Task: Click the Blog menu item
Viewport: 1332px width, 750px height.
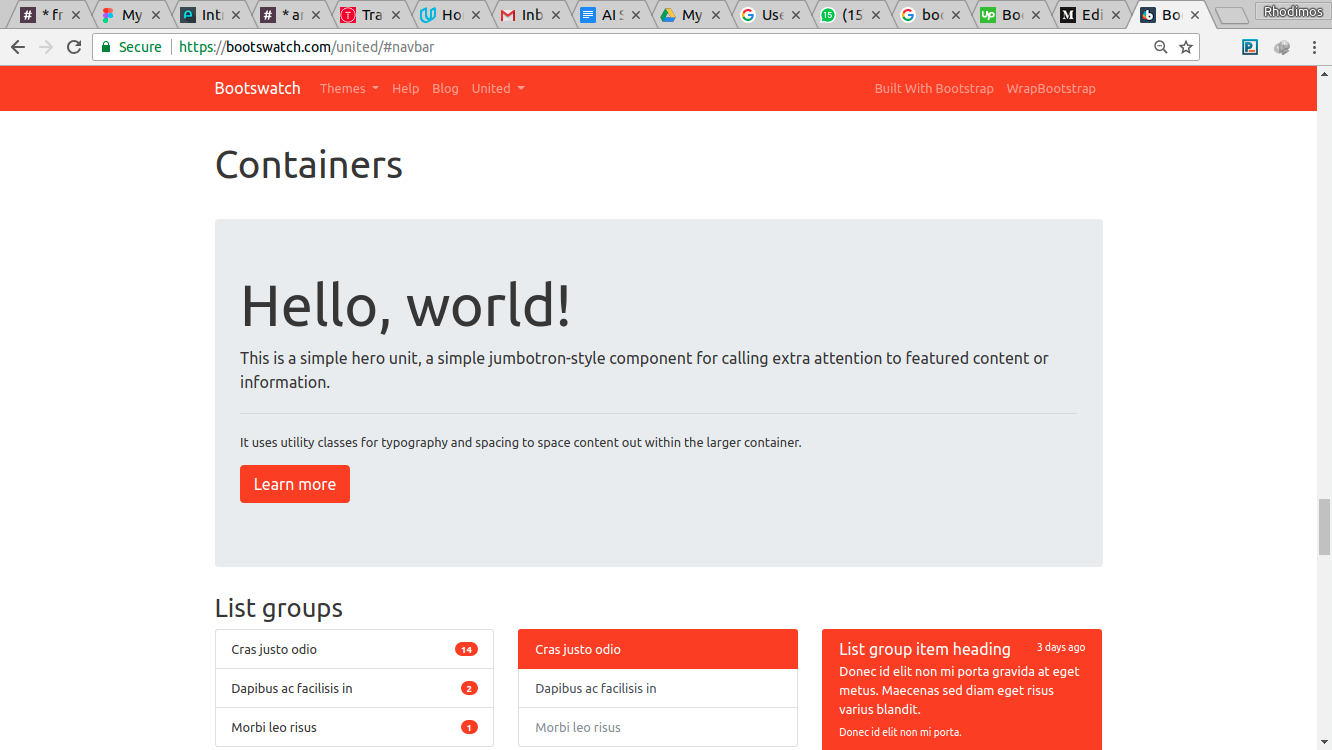Action: point(445,88)
